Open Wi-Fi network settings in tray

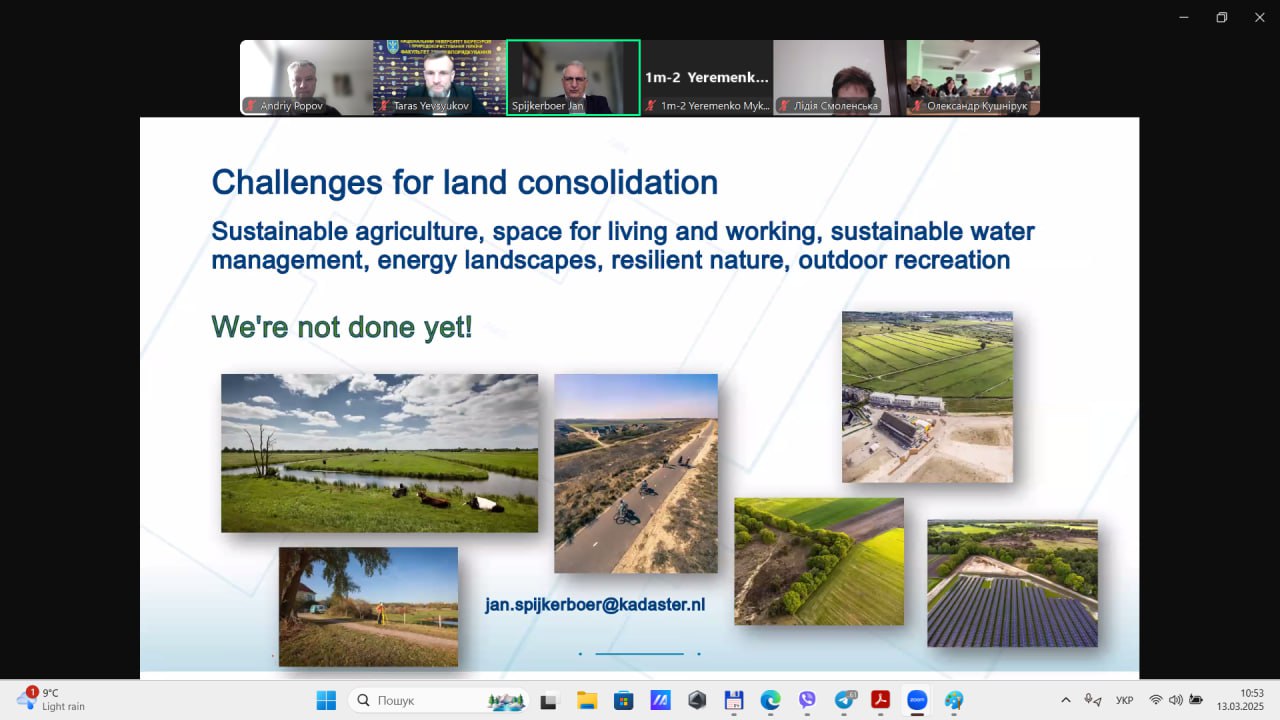[1156, 700]
